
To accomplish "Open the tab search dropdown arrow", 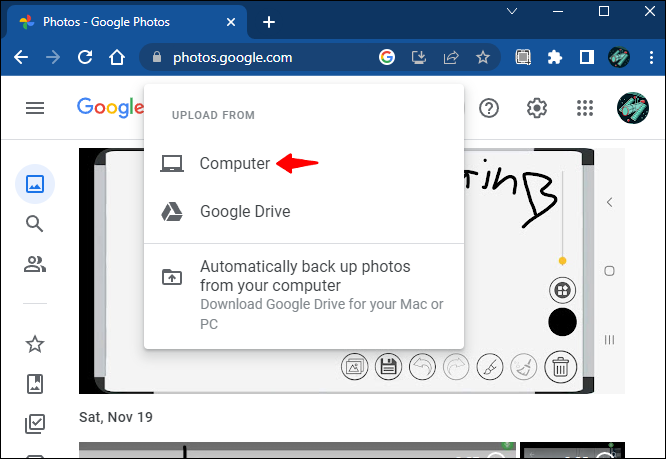I will (x=512, y=11).
